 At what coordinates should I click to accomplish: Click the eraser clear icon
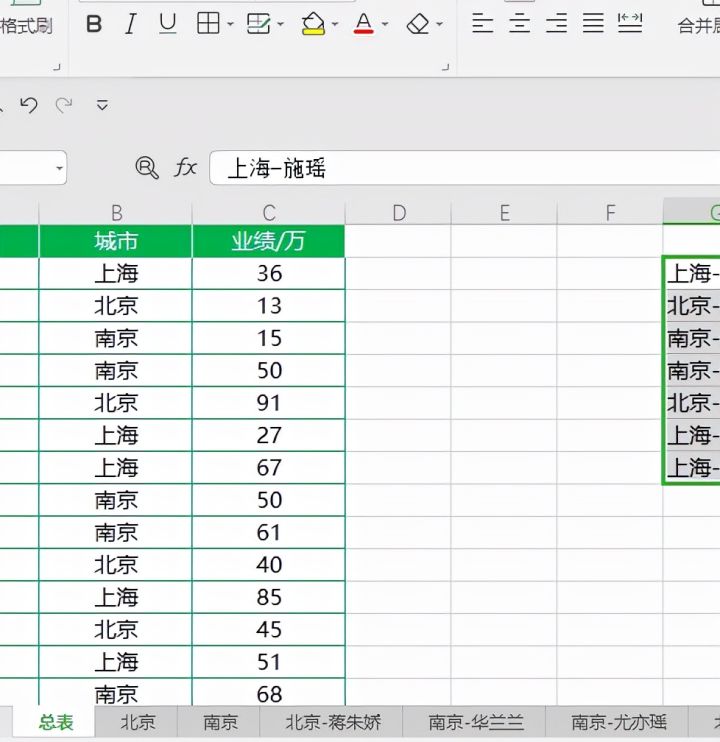click(x=418, y=23)
